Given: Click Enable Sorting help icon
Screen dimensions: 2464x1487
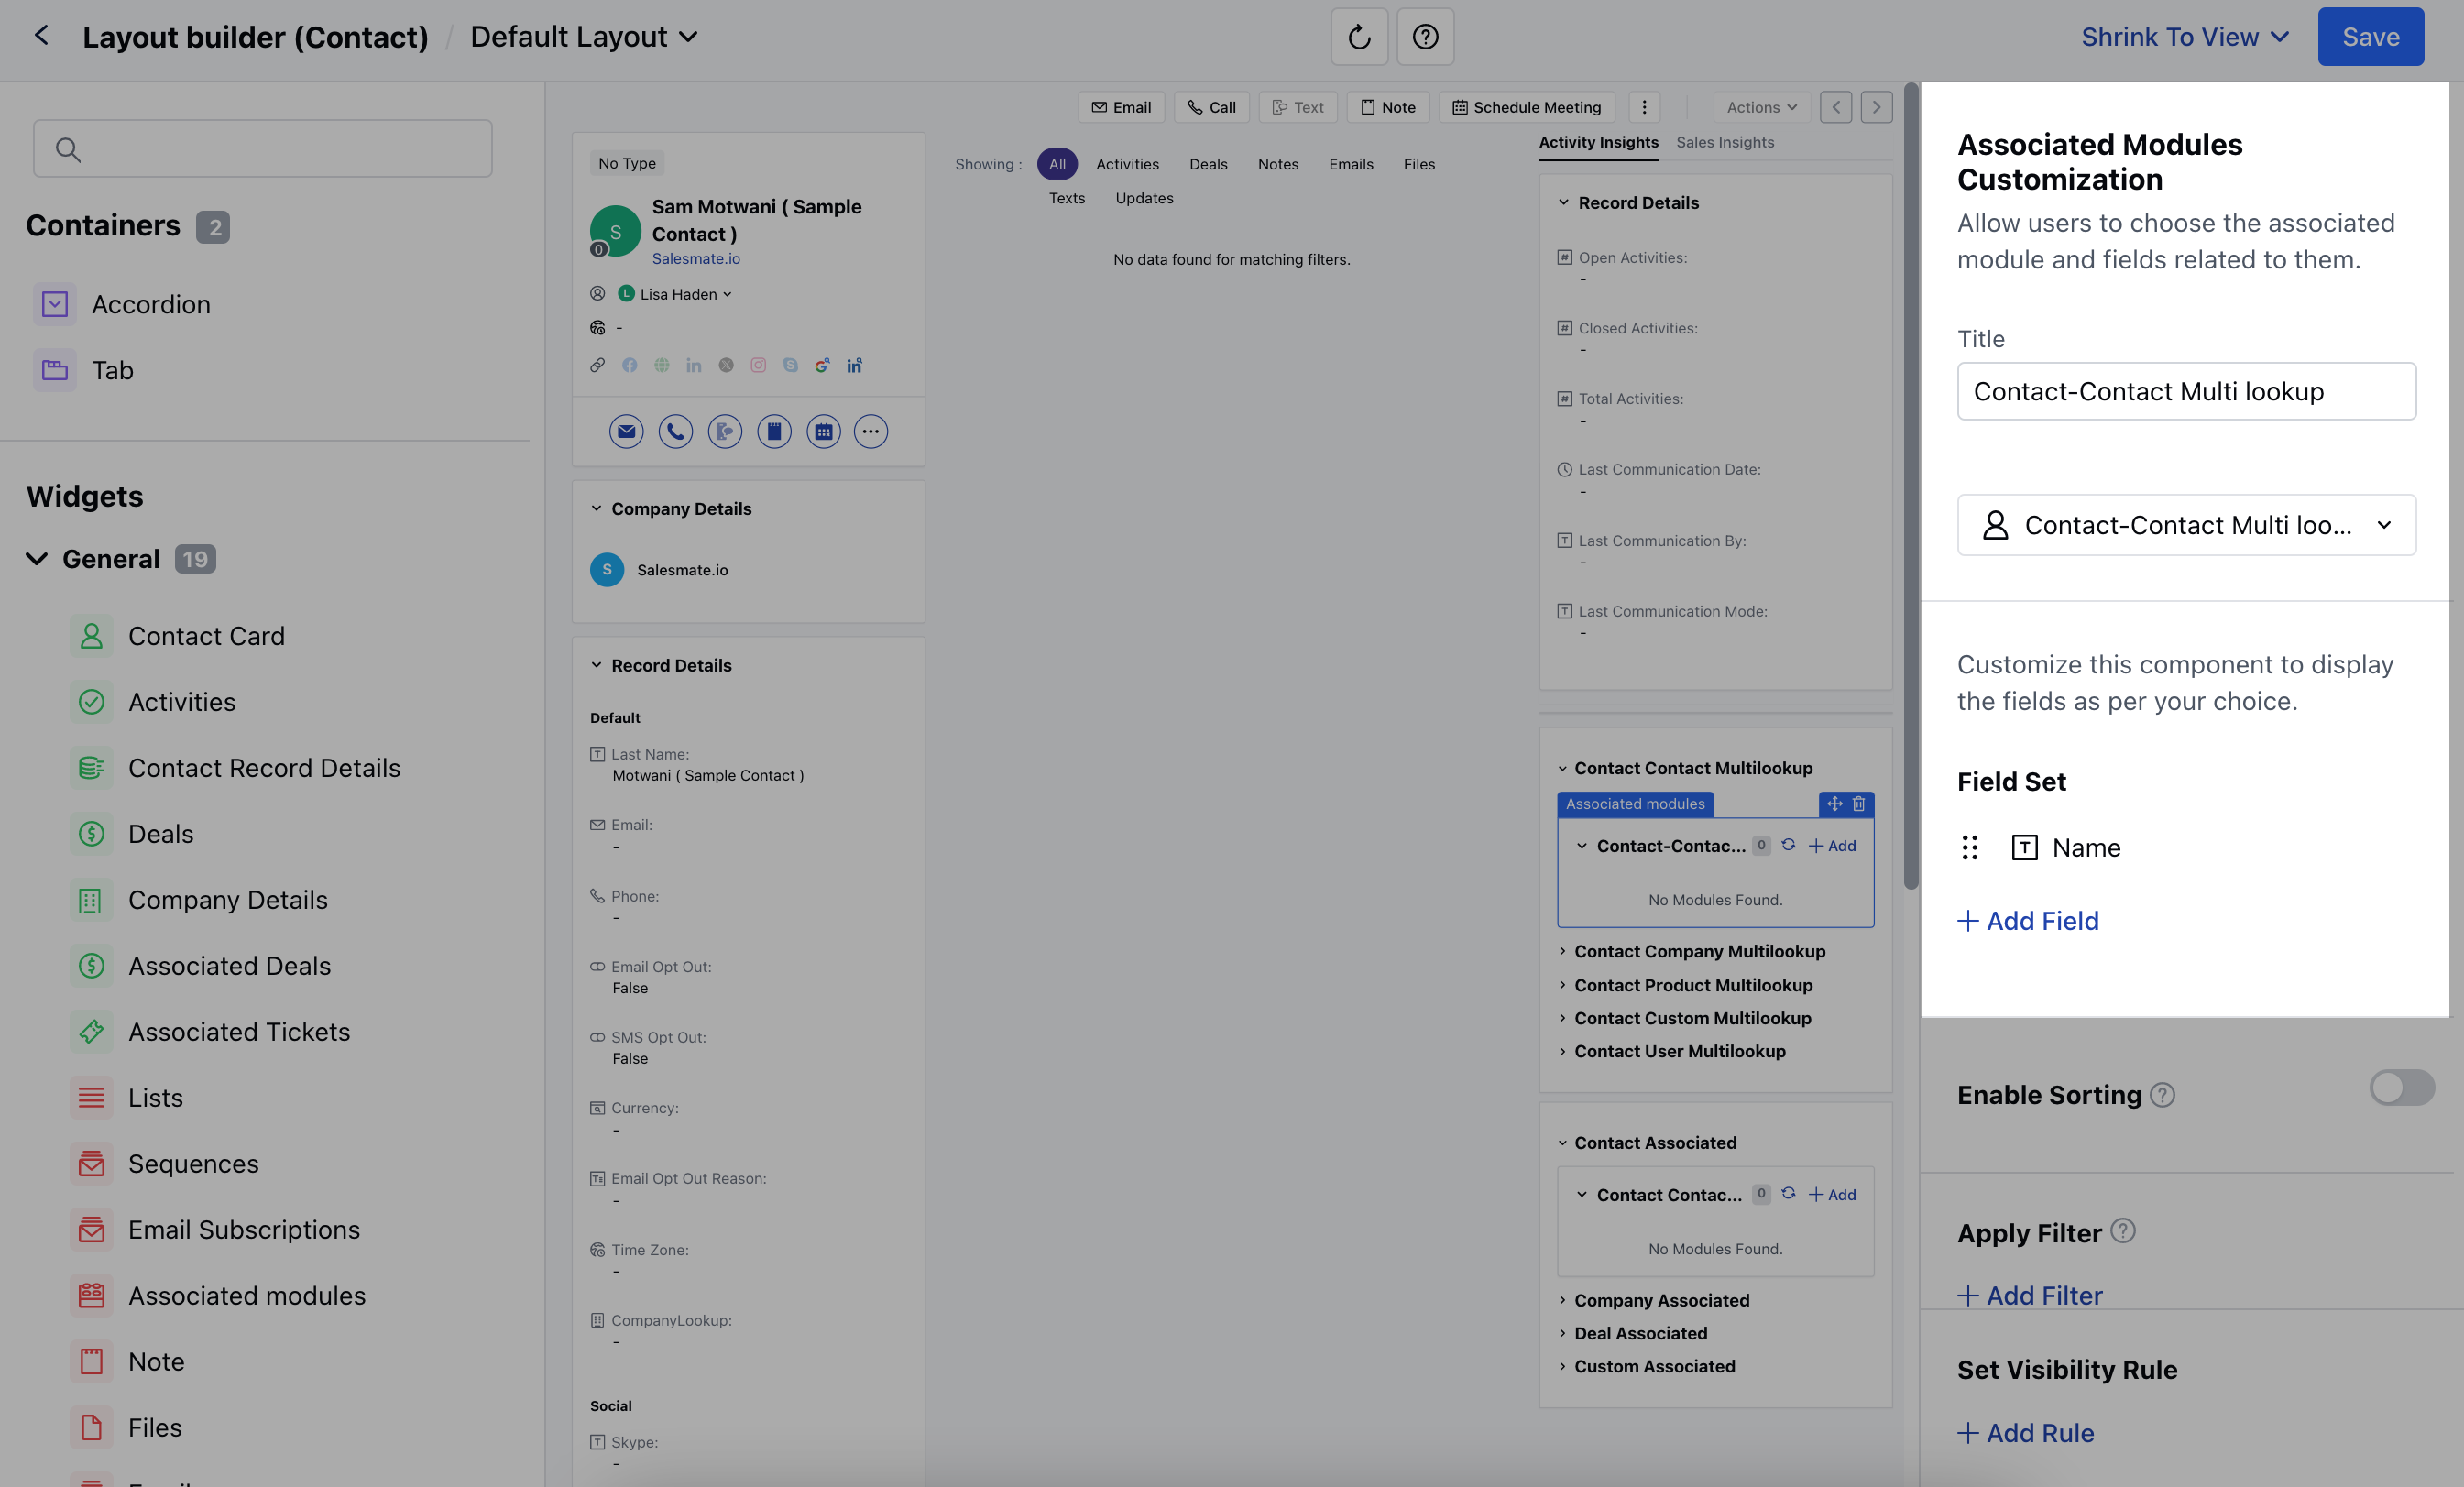Looking at the screenshot, I should pyautogui.click(x=2162, y=1095).
